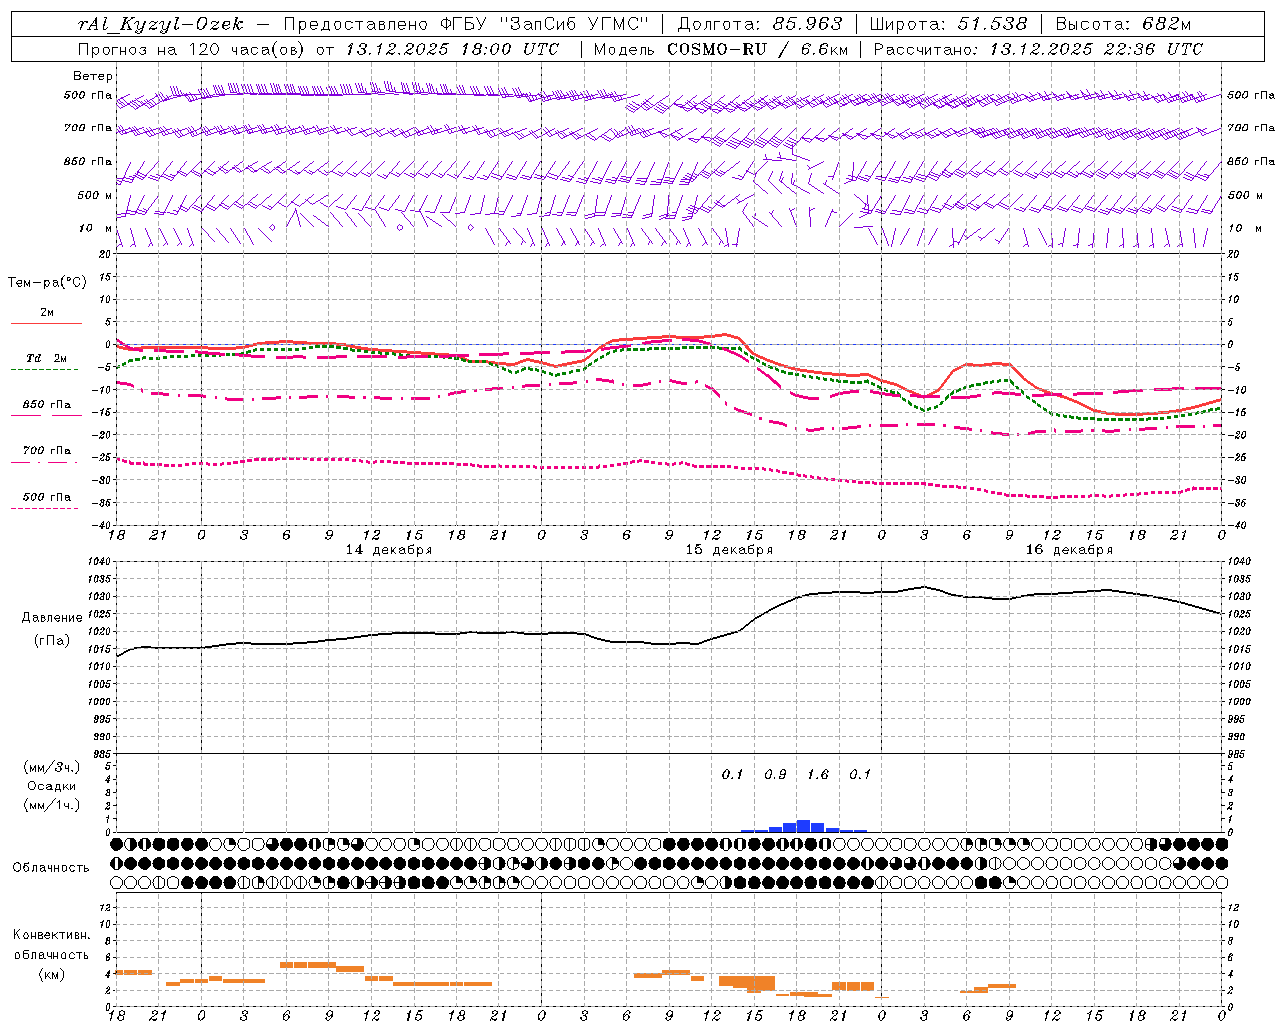Viewport: 1280px width, 1024px height.
Task: Click the Давление chart label
Action: (x=52, y=618)
